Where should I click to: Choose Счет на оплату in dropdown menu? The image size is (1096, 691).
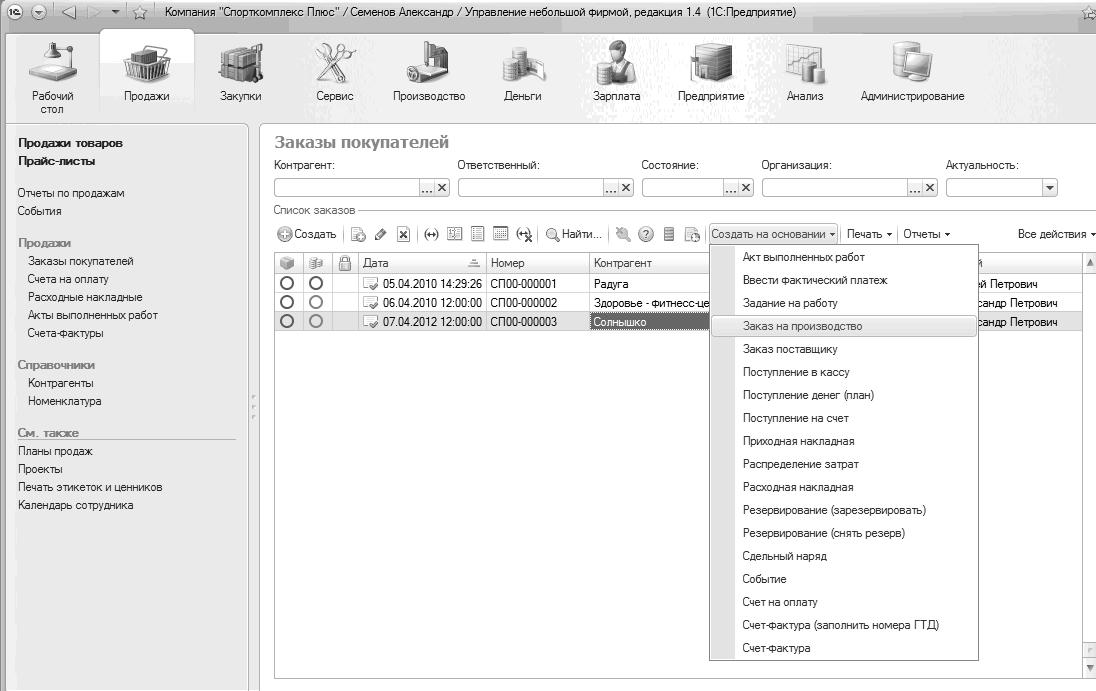[x=780, y=602]
